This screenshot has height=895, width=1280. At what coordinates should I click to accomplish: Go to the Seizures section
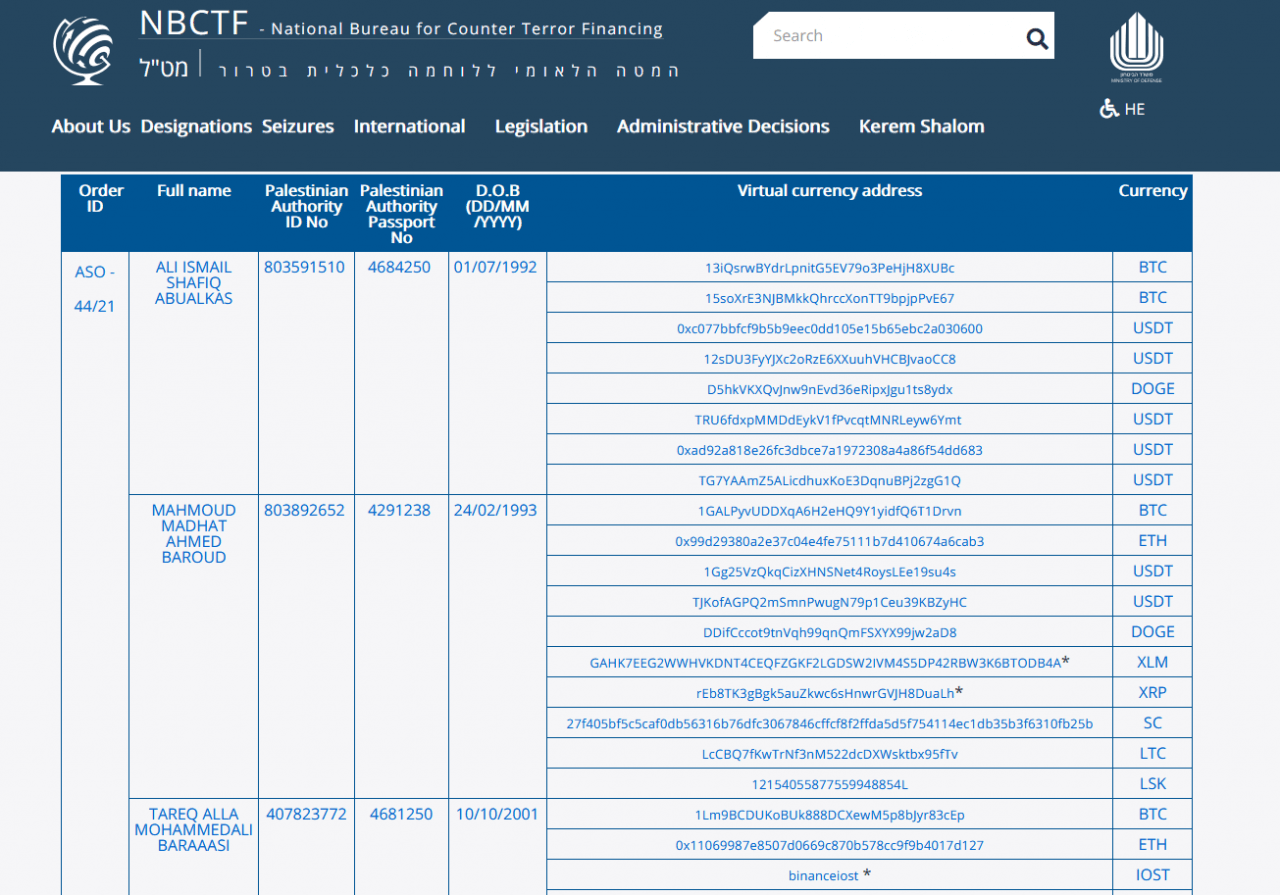298,126
